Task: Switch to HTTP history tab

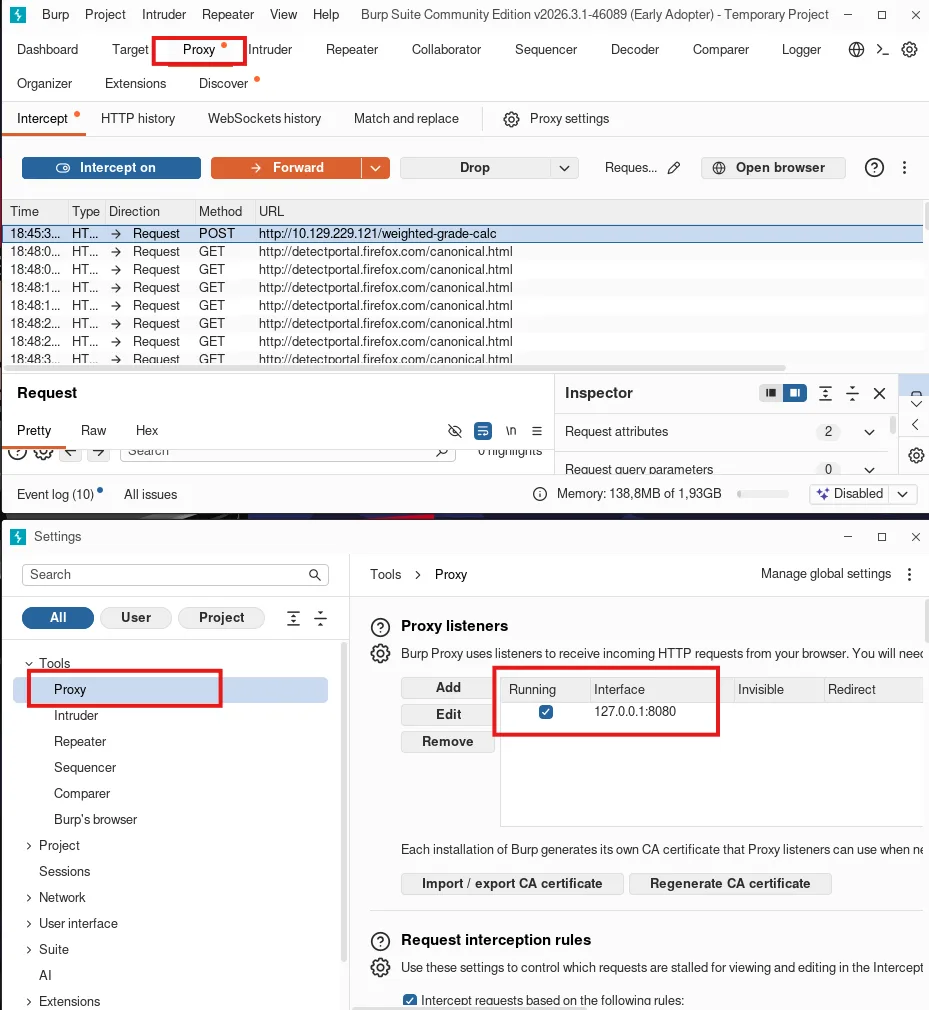Action: coord(138,119)
